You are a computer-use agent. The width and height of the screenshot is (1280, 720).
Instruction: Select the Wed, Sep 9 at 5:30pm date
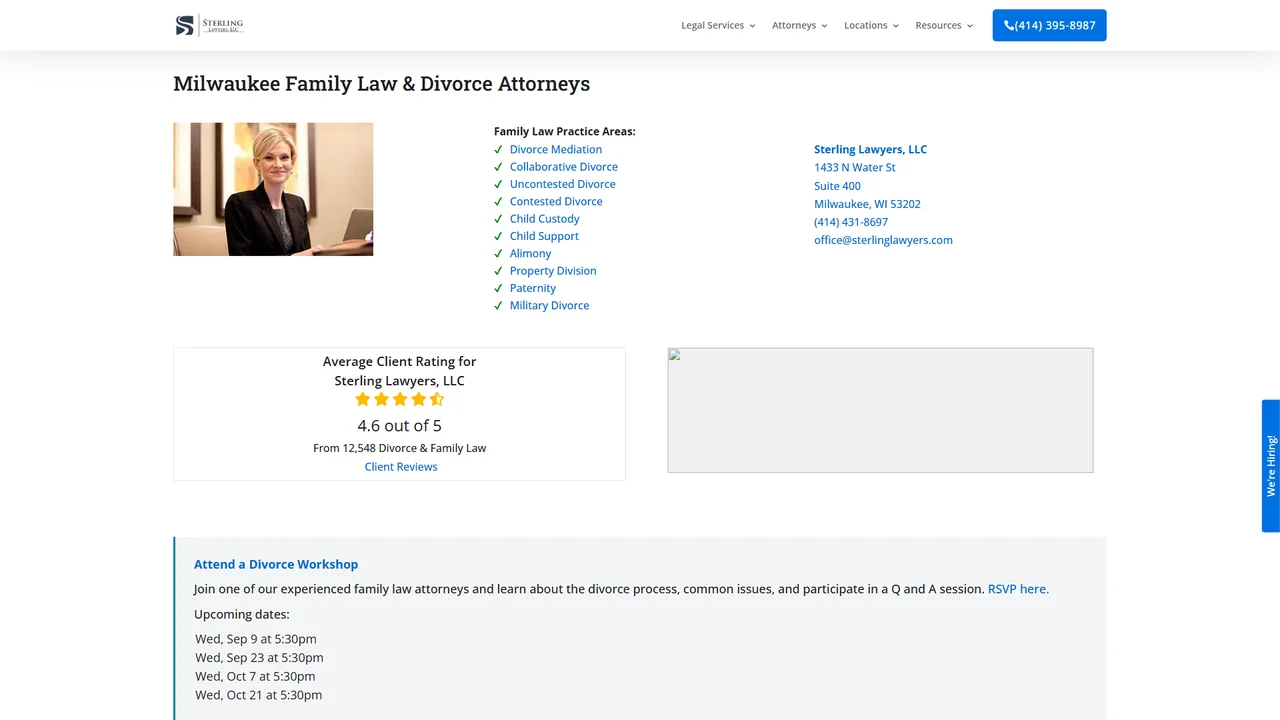[x=256, y=639]
